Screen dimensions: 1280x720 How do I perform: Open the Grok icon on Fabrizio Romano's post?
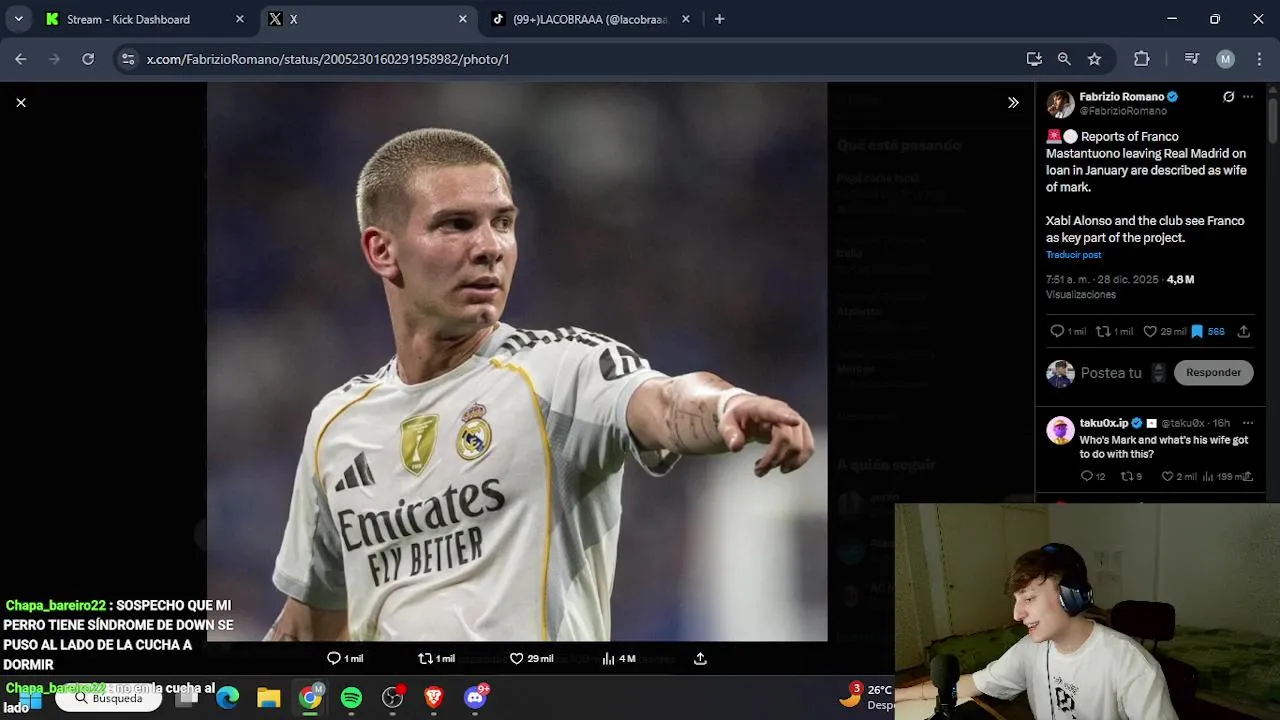(1229, 97)
